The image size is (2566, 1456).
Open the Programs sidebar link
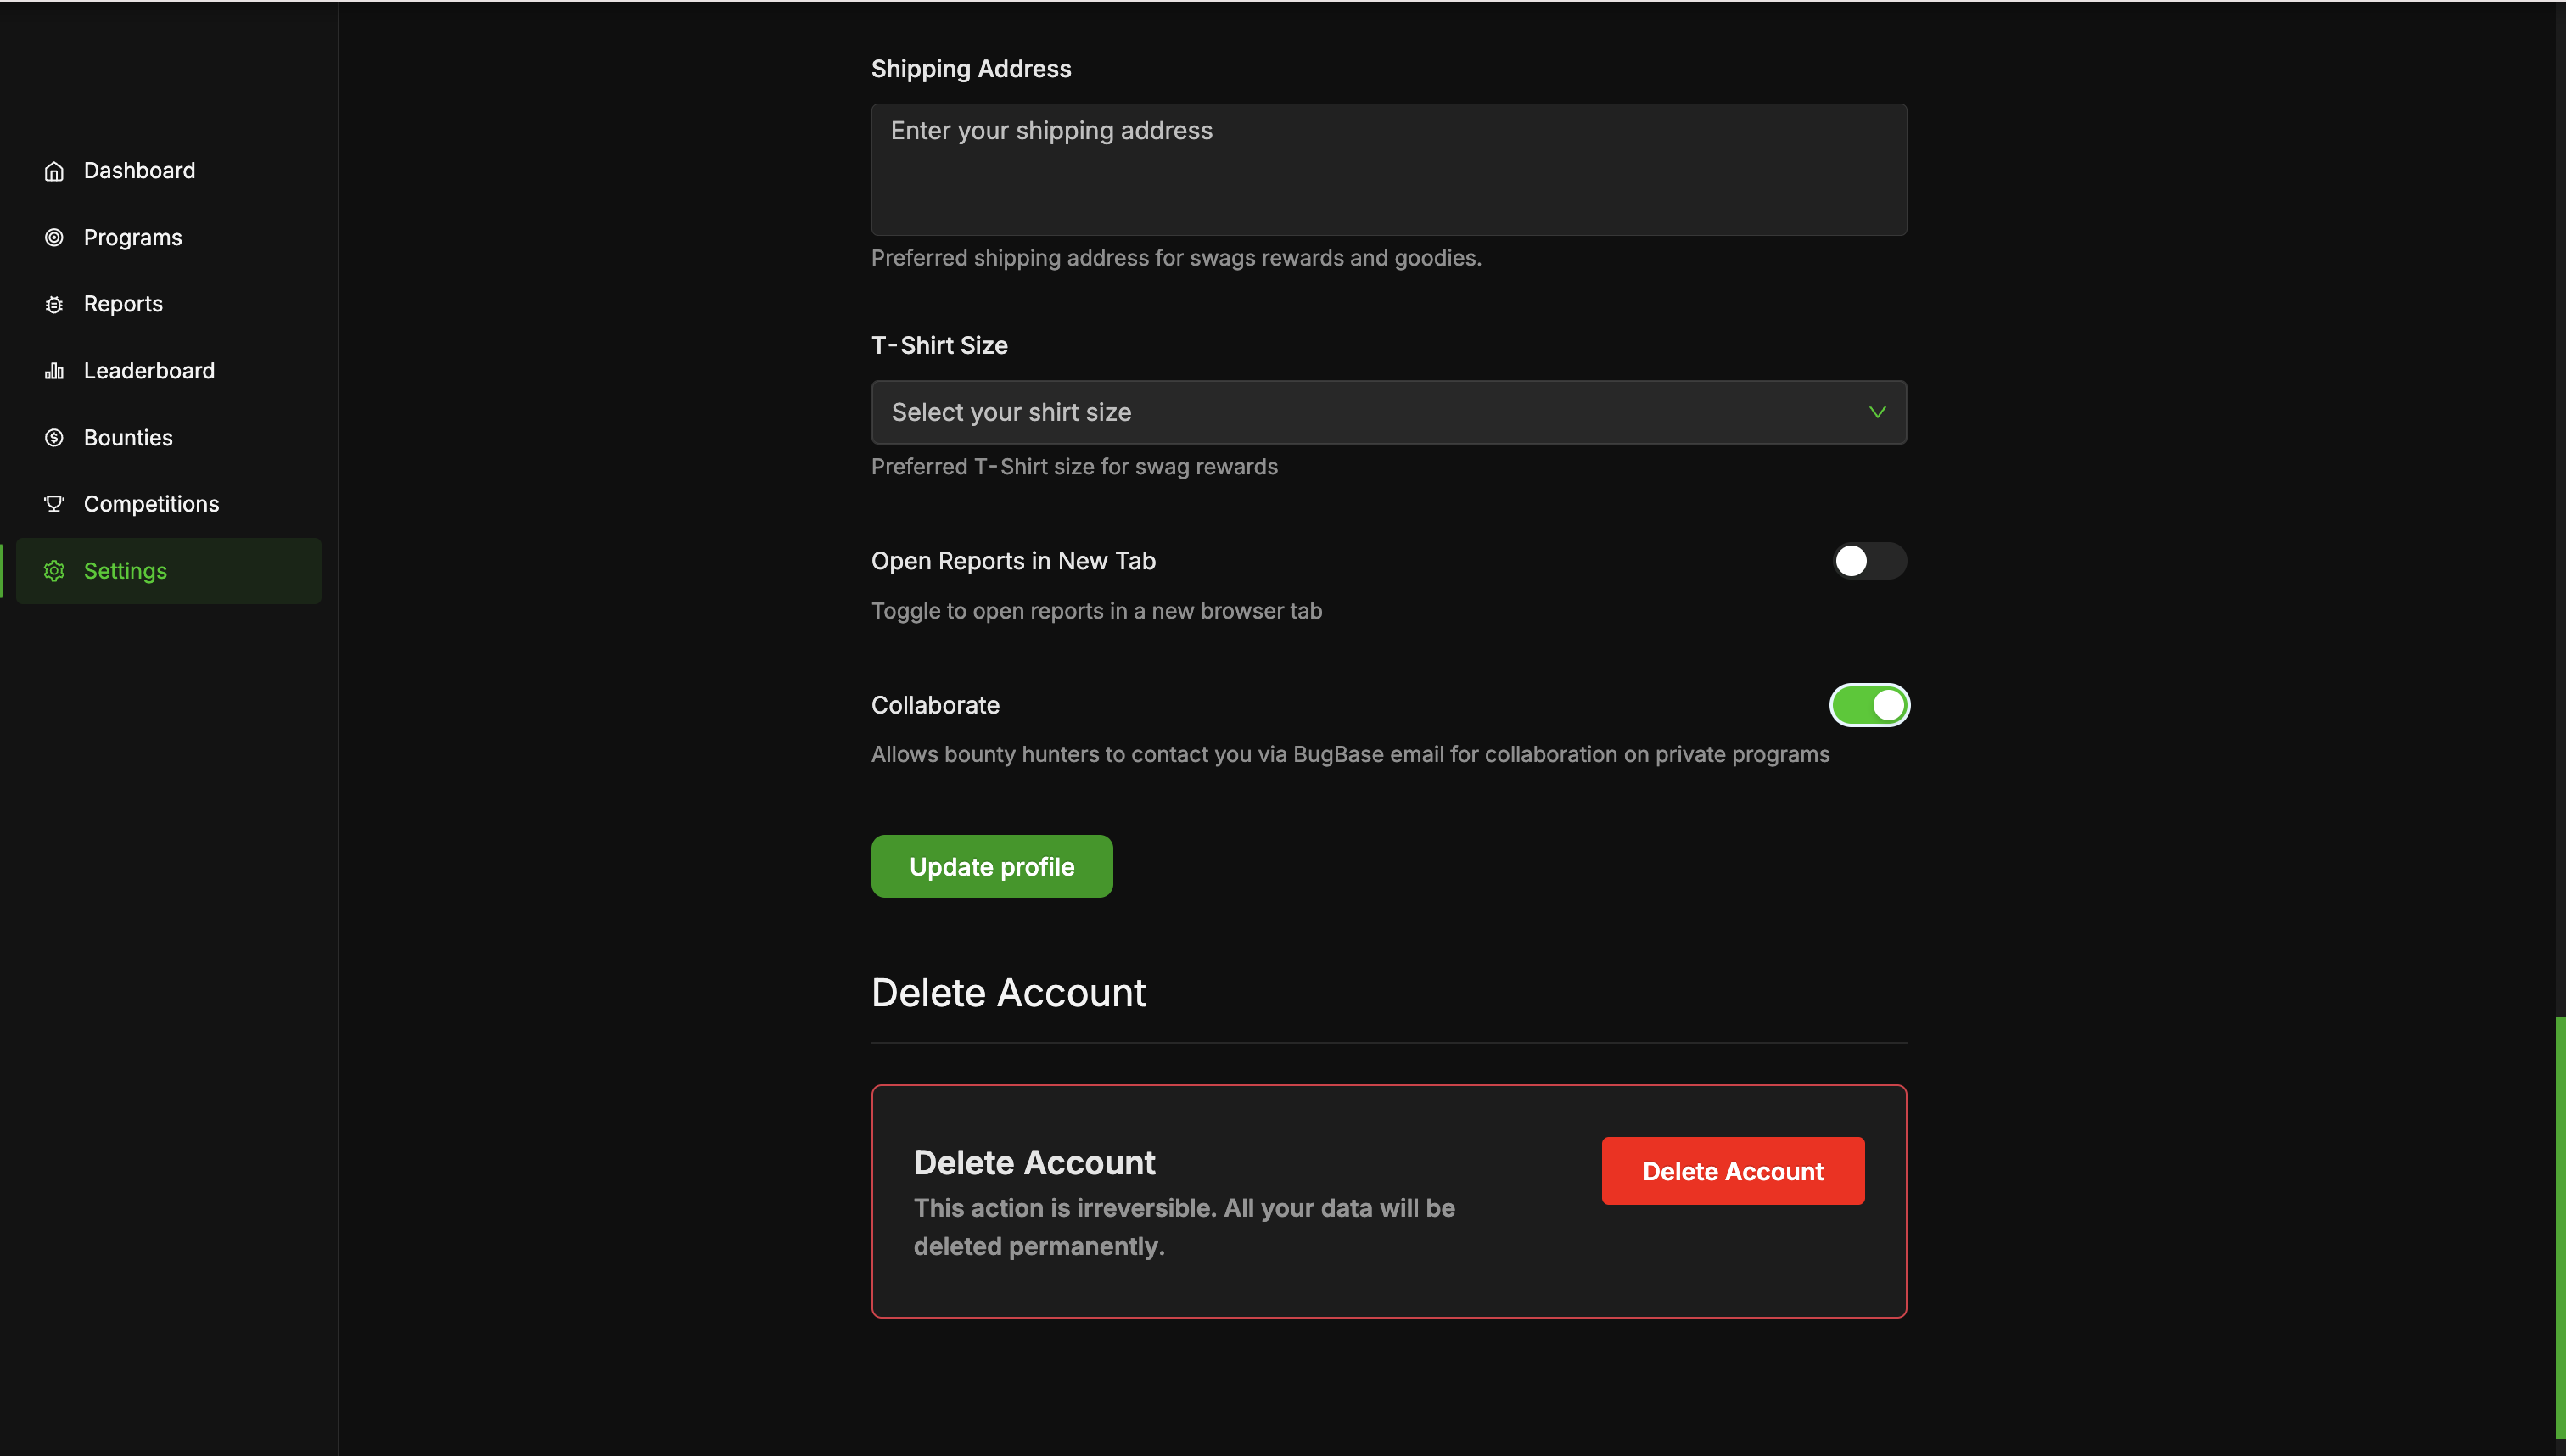133,237
